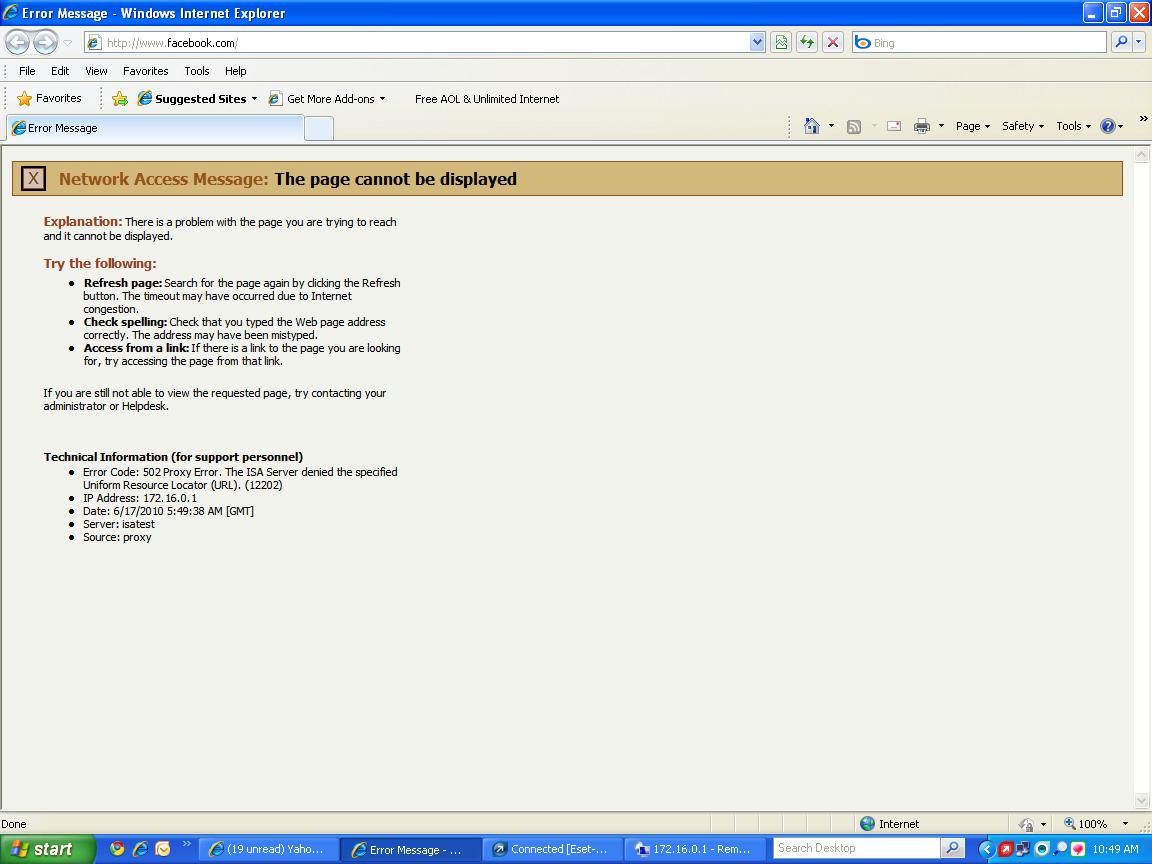1152x864 pixels.
Task: Open the Help menu
Action: click(236, 71)
